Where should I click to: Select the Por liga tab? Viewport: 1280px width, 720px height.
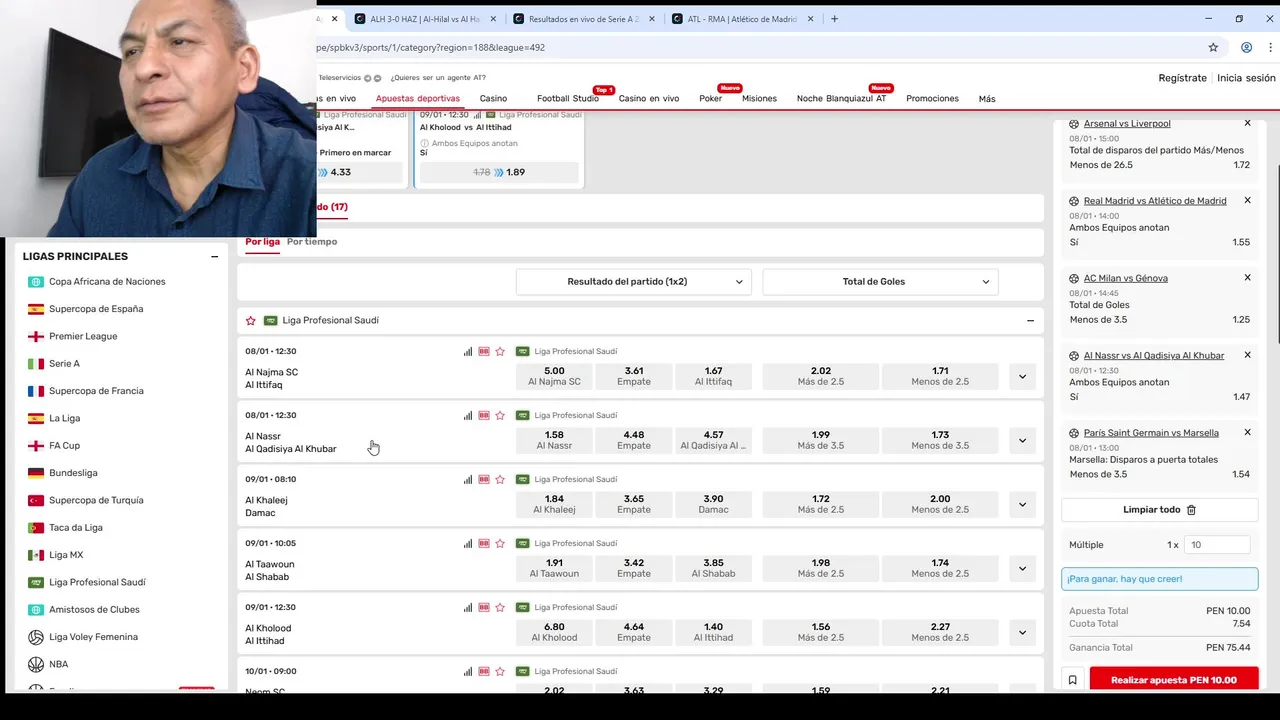pyautogui.click(x=262, y=242)
